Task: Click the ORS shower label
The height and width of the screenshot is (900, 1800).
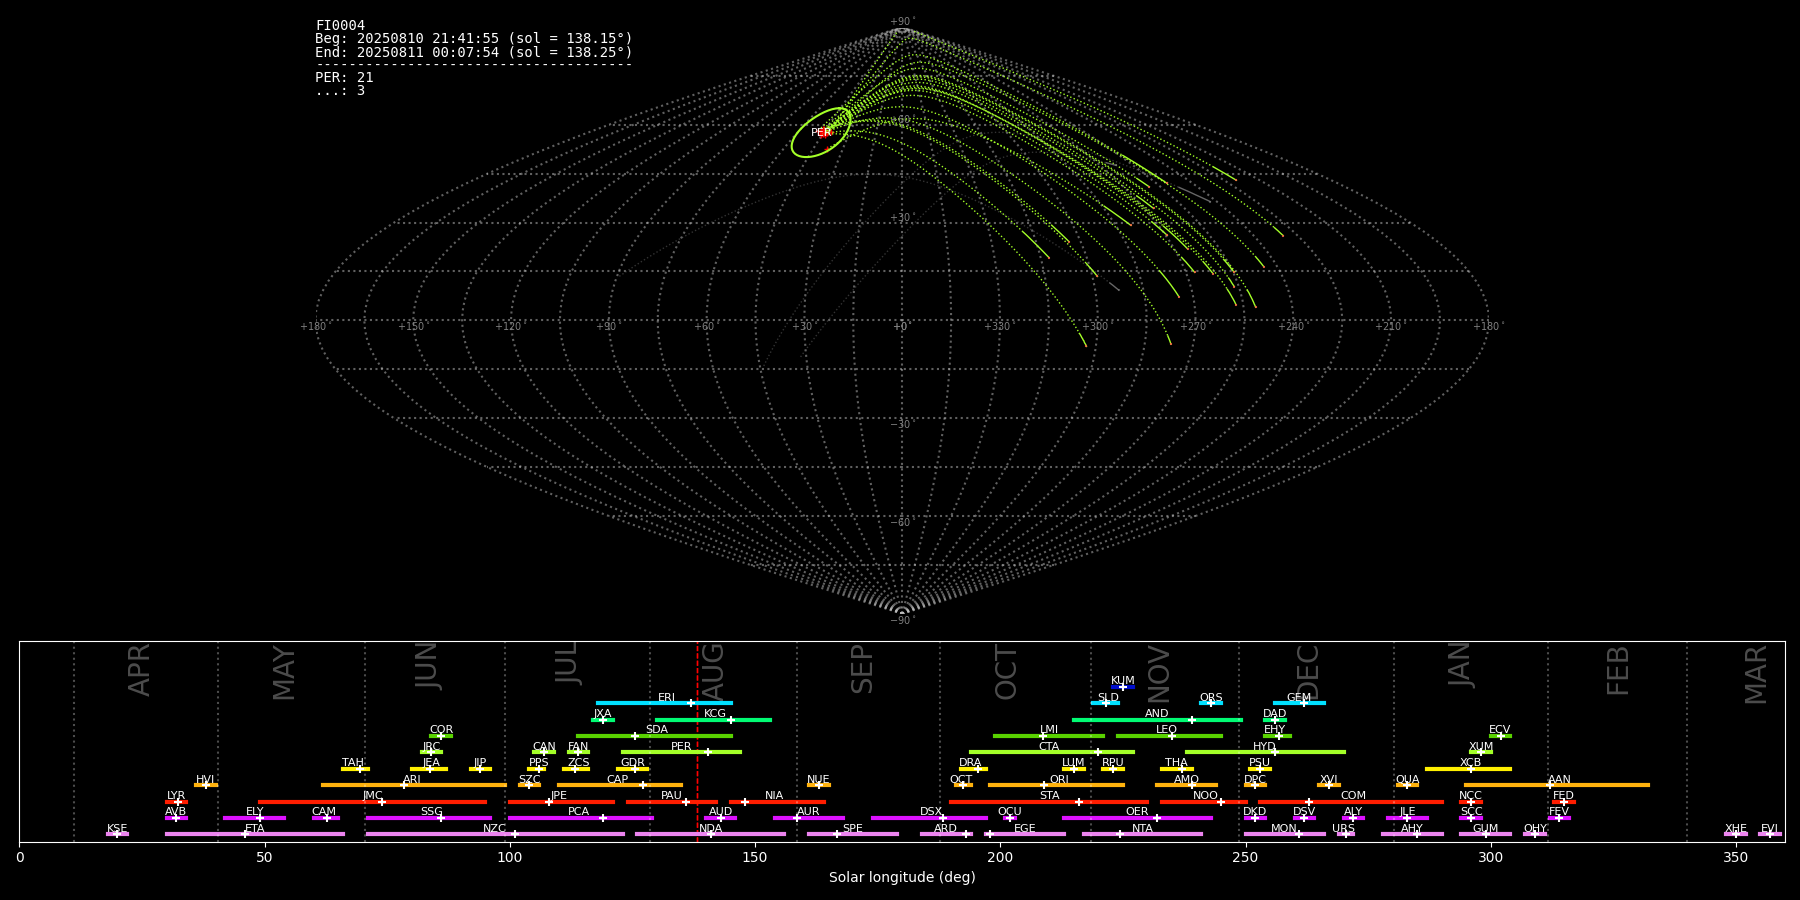Action: click(x=1211, y=698)
